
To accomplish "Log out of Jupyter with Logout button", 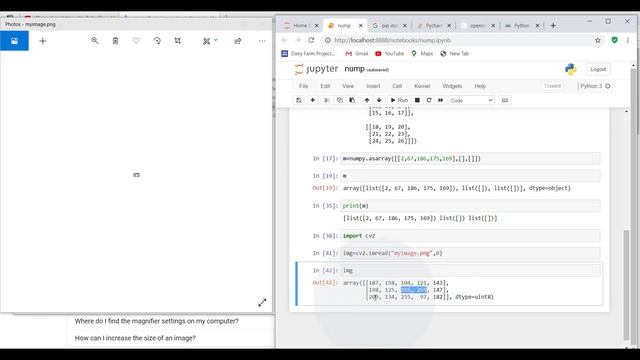I will (598, 69).
